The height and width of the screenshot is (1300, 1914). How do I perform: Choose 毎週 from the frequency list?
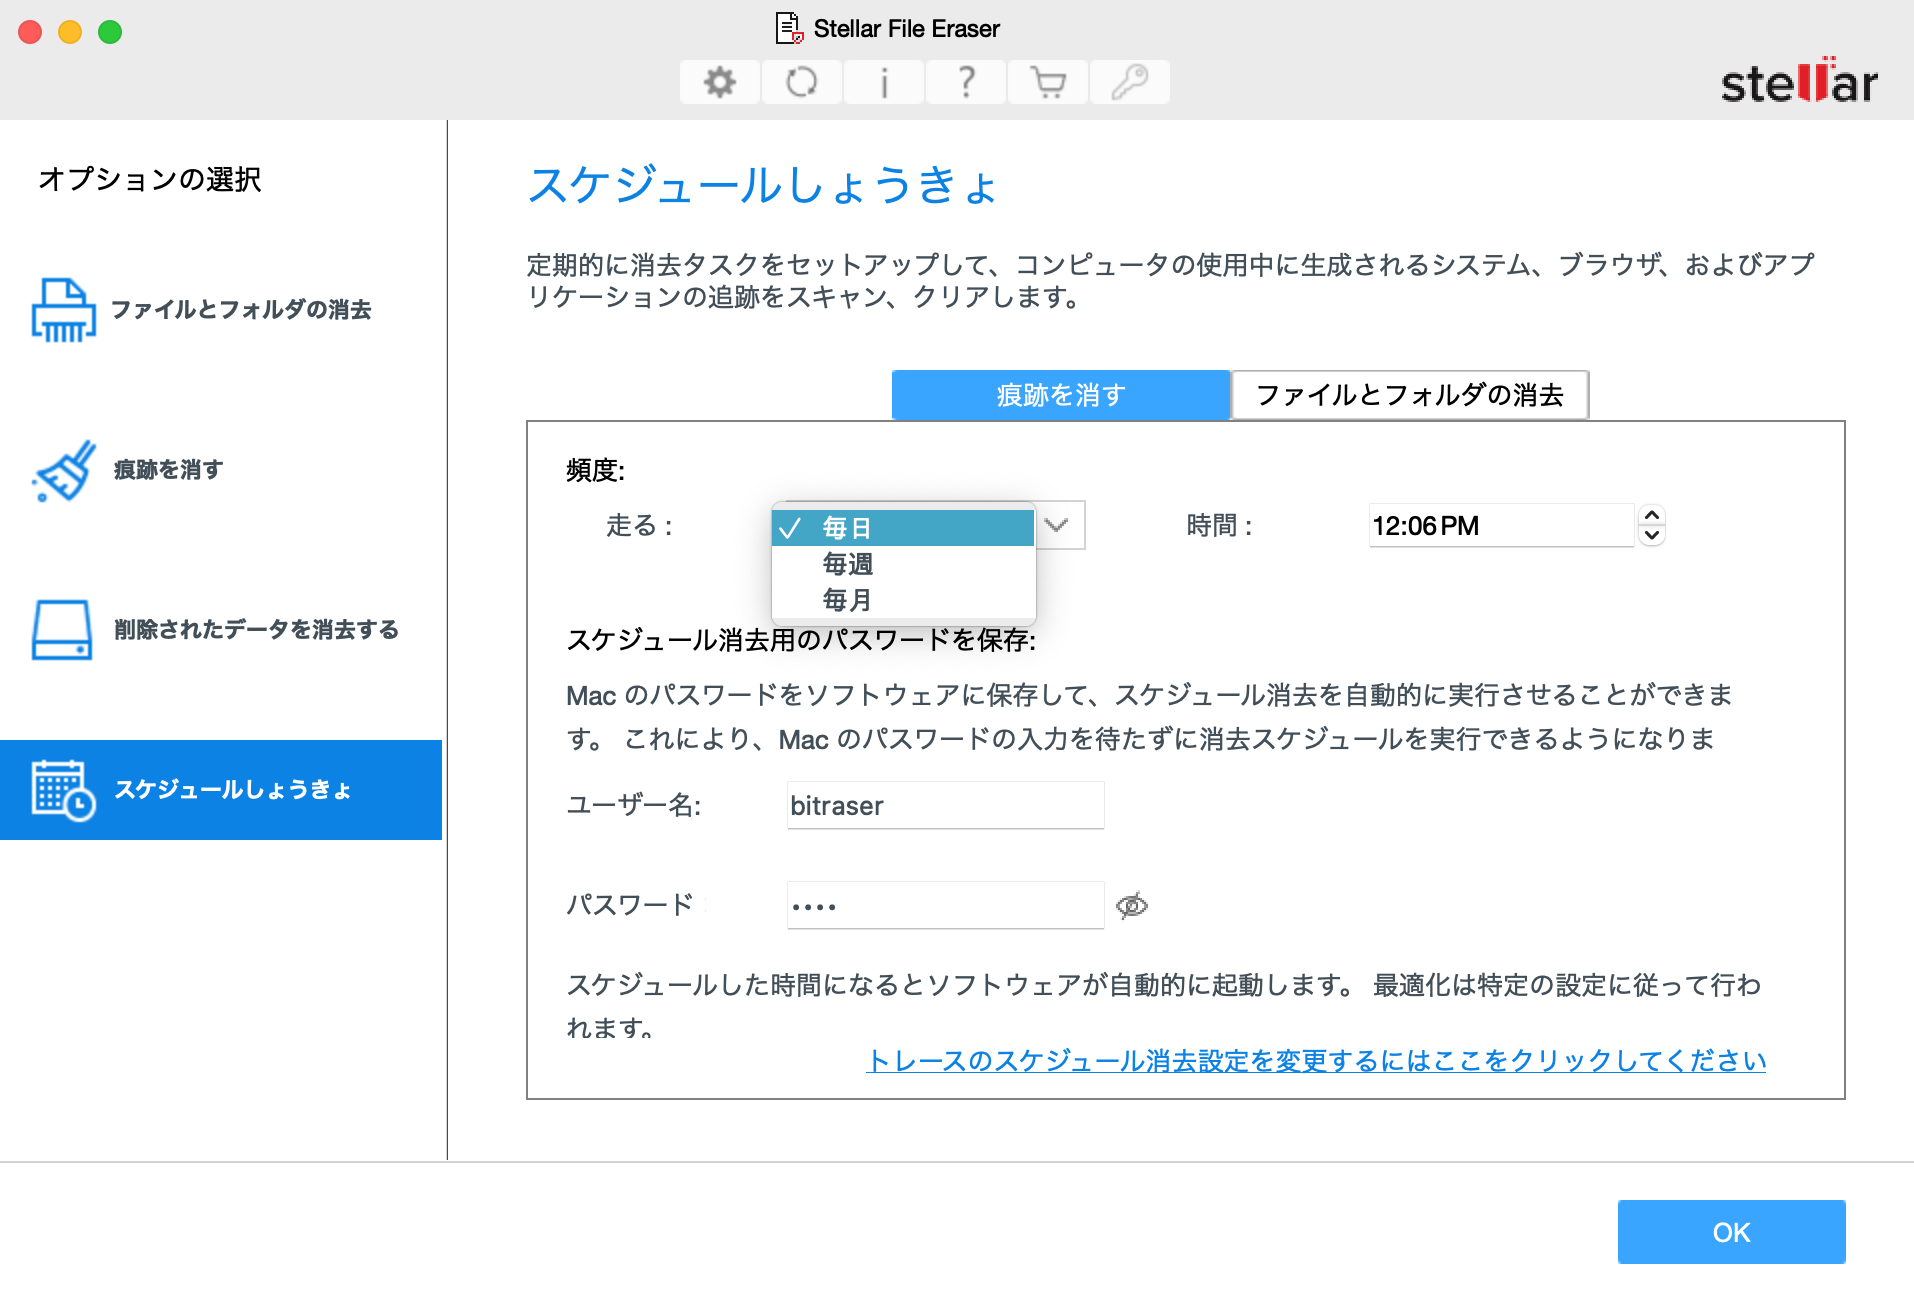903,564
